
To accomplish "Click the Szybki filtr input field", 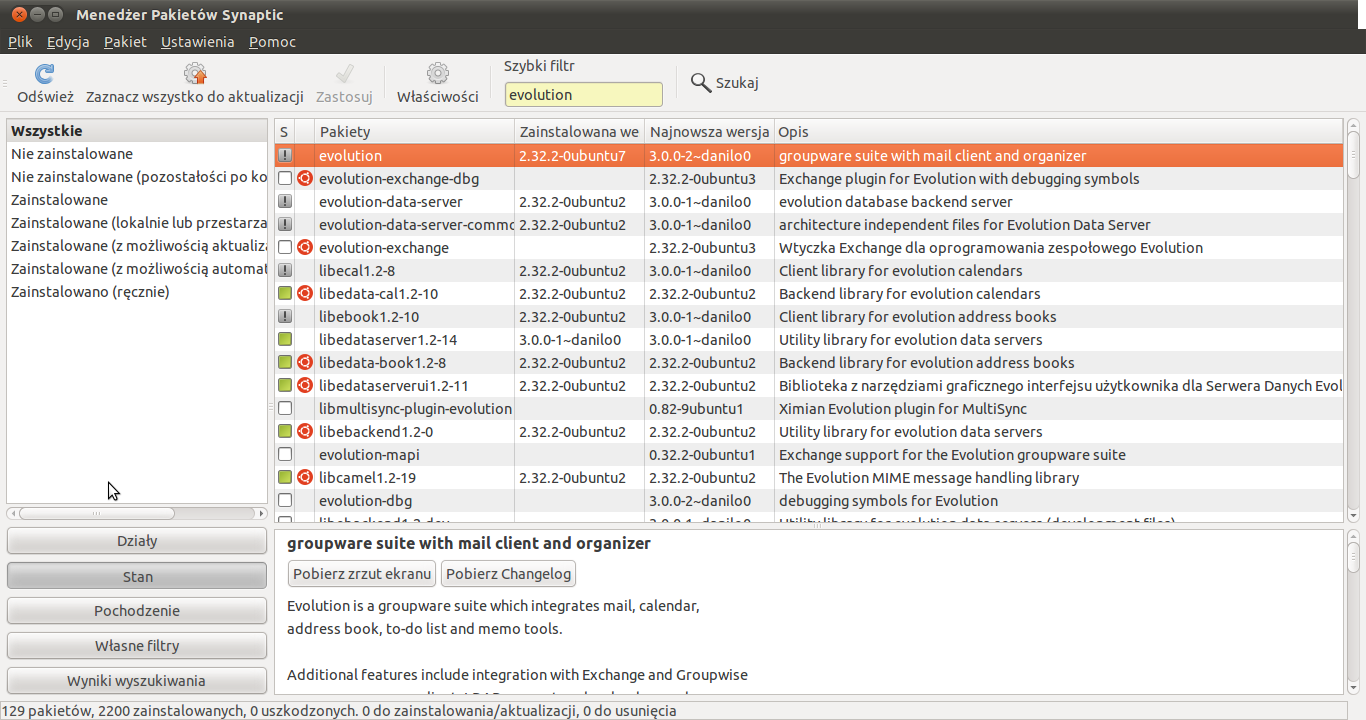I will 583,94.
